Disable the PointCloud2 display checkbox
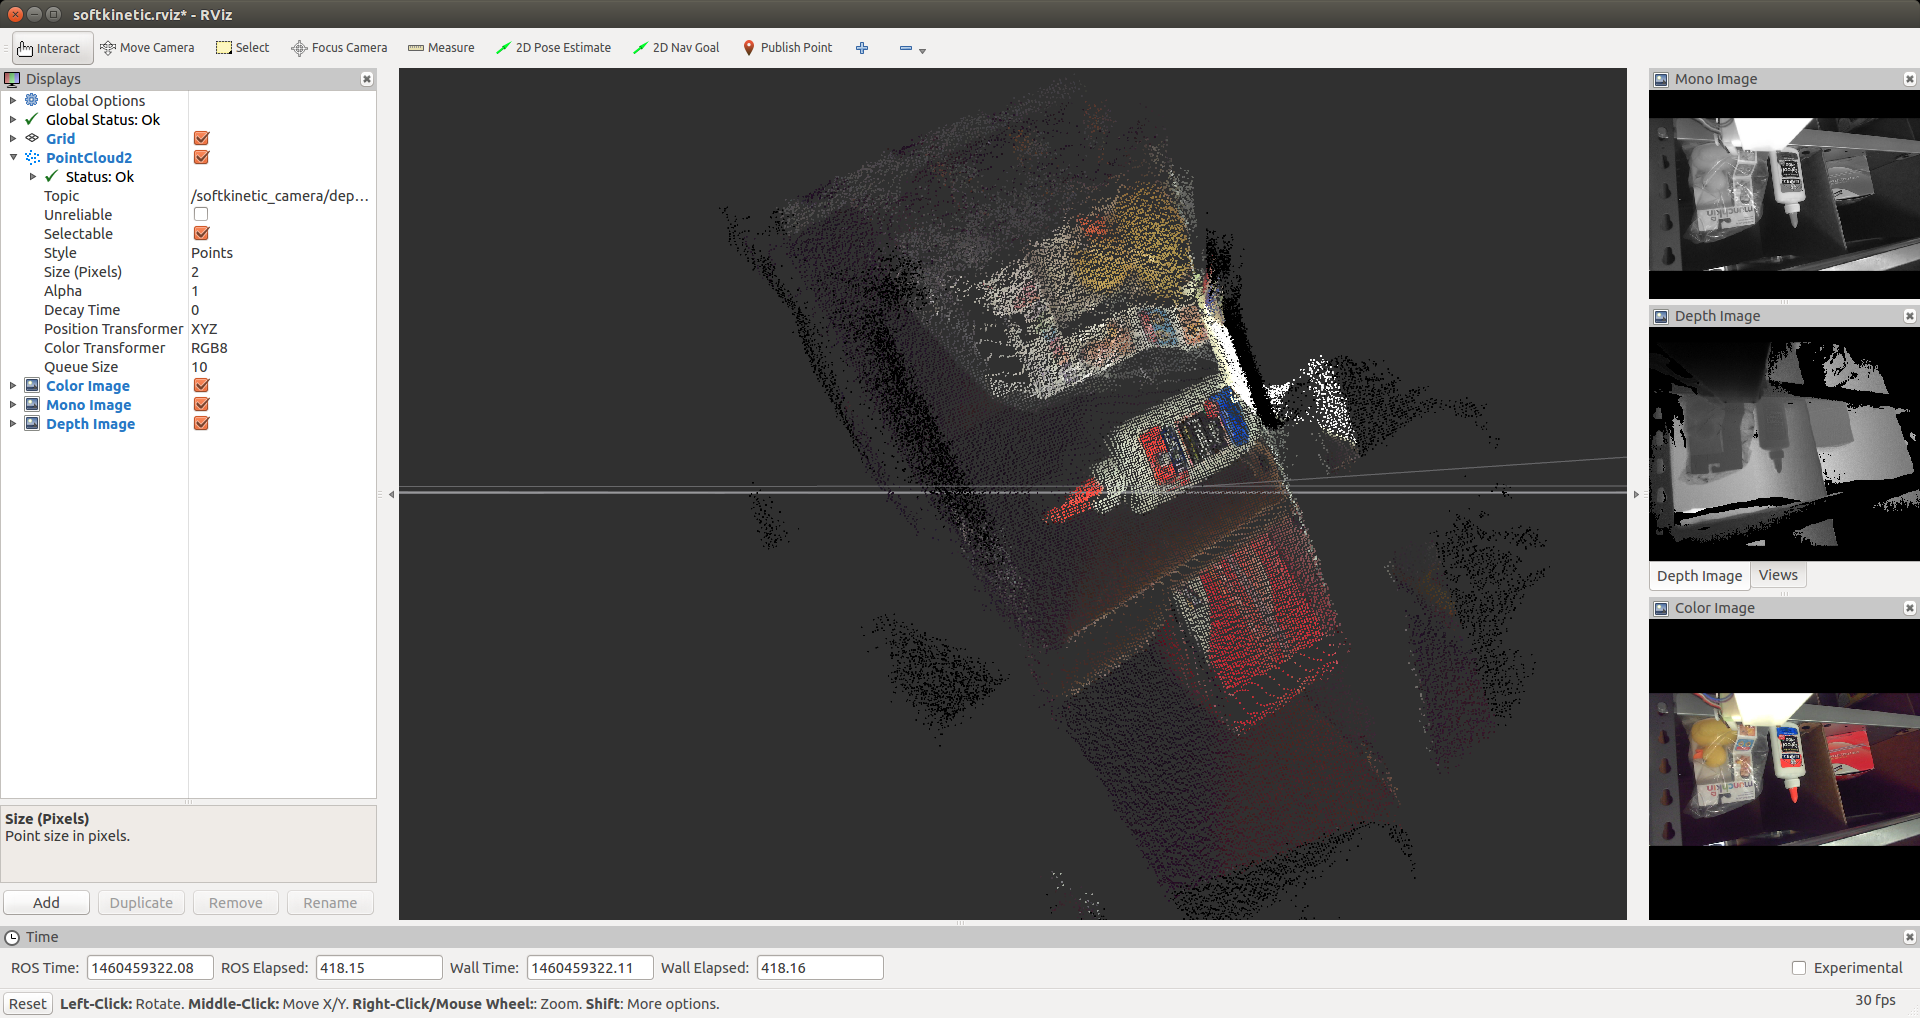The height and width of the screenshot is (1018, 1920). click(201, 157)
